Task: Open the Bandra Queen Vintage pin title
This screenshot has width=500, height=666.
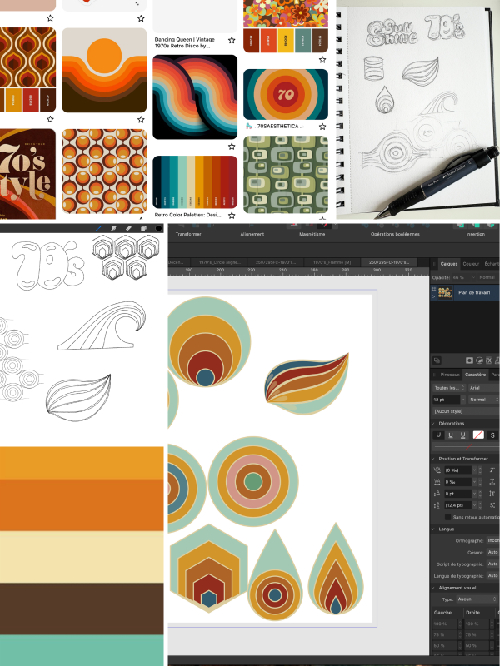Action: pyautogui.click(x=184, y=42)
